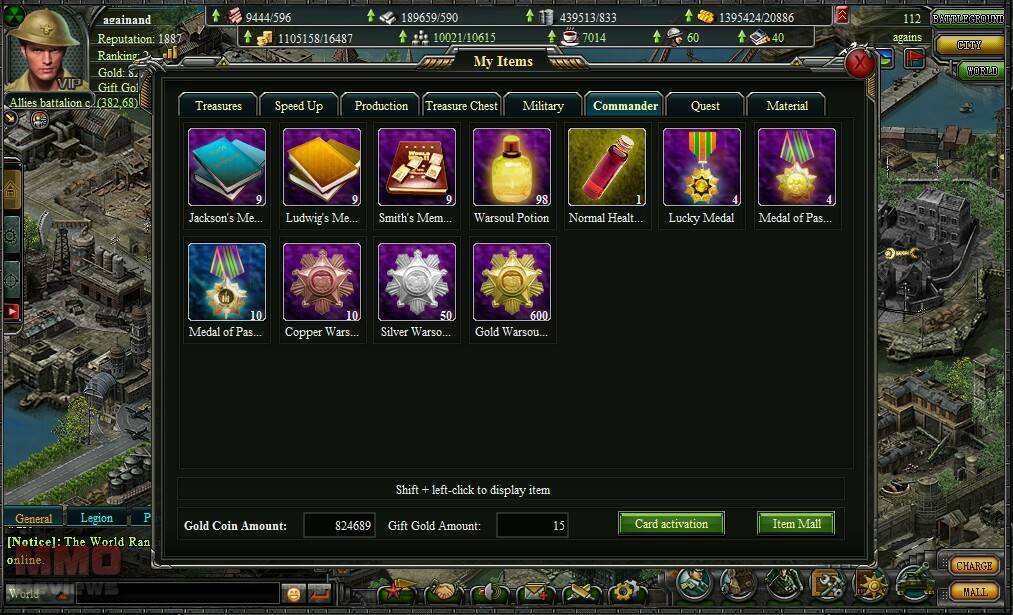Image resolution: width=1013 pixels, height=615 pixels.
Task: Go to the Legion chat tab
Action: point(96,518)
